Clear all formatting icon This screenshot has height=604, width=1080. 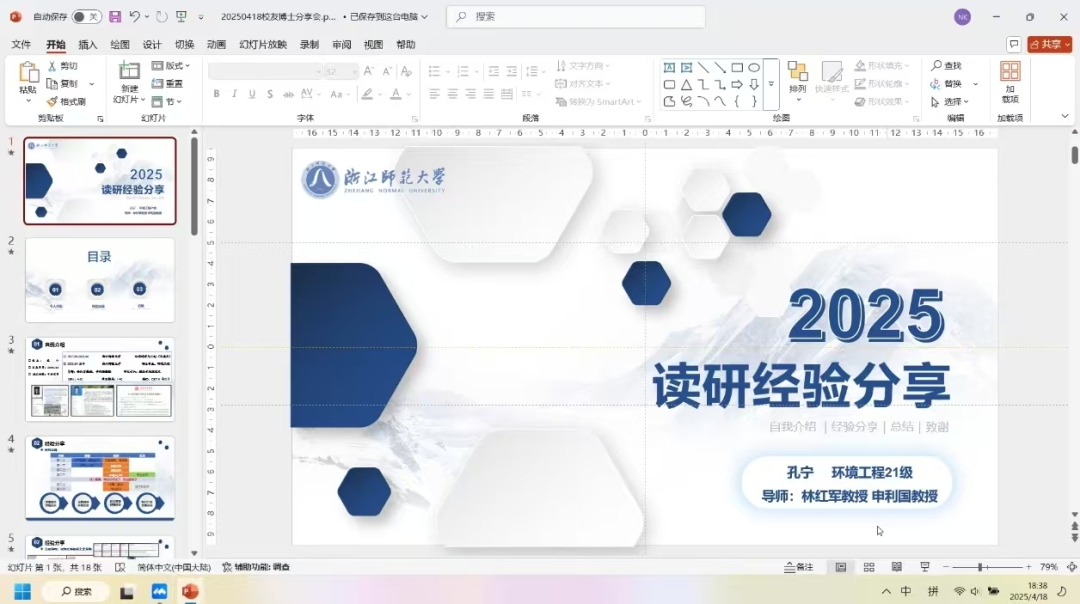(406, 72)
